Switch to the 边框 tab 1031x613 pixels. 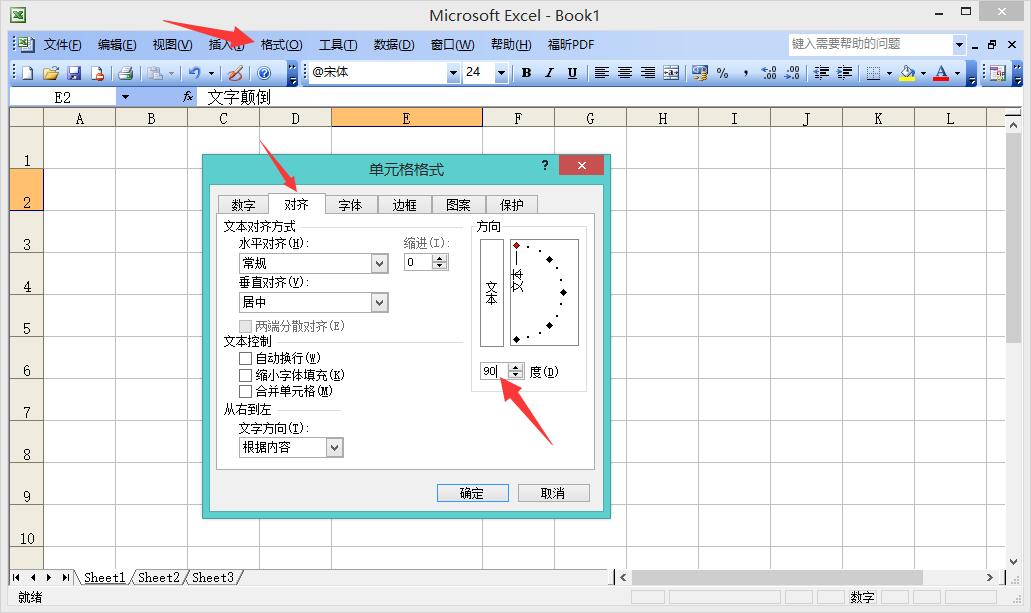tap(404, 205)
